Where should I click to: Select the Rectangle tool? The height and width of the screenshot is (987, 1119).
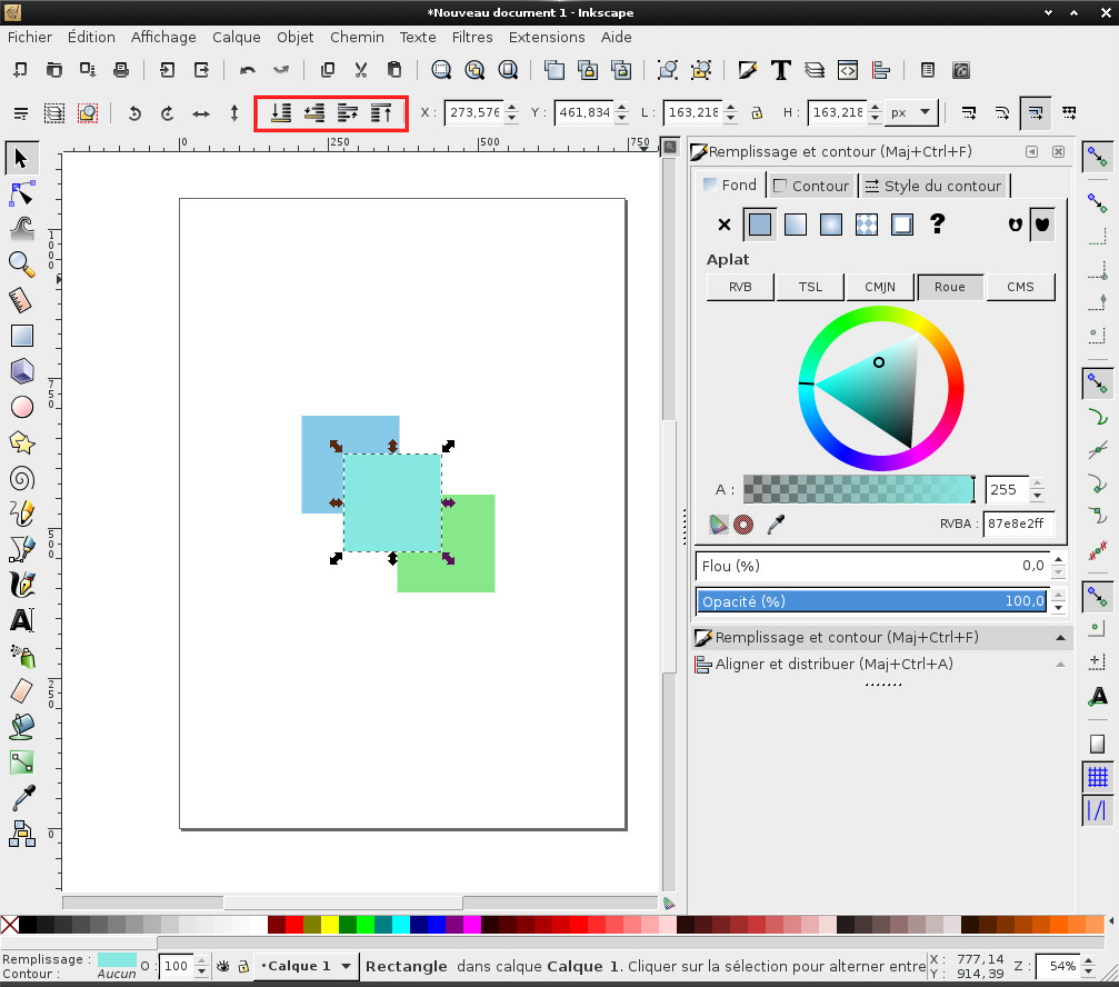click(x=22, y=335)
